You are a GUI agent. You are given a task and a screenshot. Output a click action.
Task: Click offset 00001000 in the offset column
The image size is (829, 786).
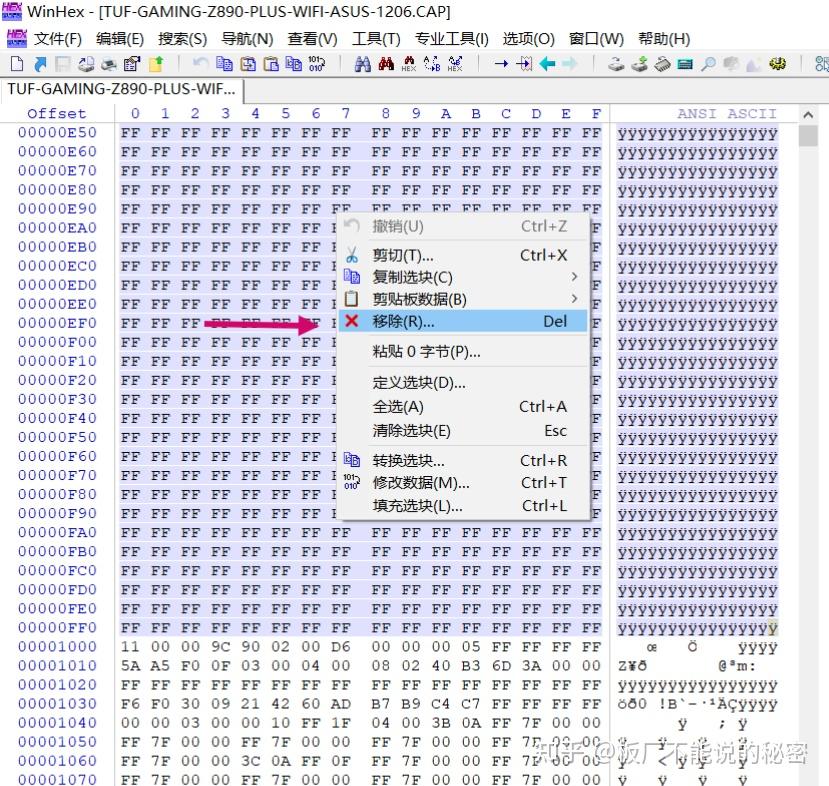(x=57, y=646)
